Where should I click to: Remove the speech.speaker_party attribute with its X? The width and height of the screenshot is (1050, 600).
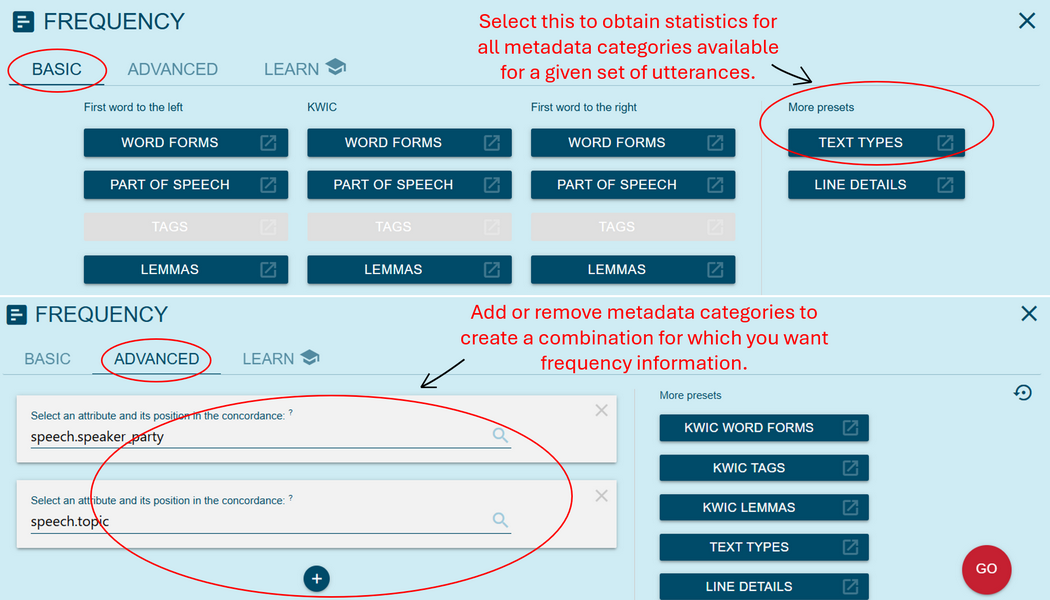coord(601,410)
